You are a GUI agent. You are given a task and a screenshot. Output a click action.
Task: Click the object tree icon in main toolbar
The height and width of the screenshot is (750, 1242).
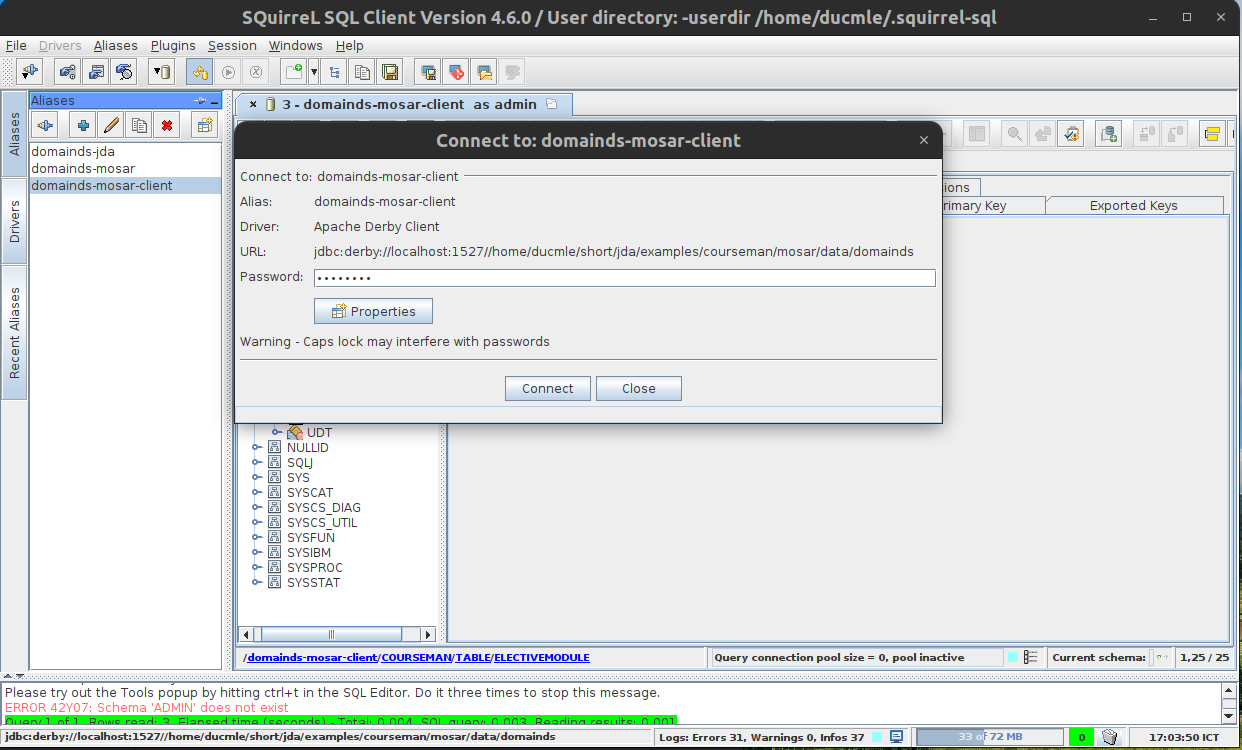(x=334, y=72)
